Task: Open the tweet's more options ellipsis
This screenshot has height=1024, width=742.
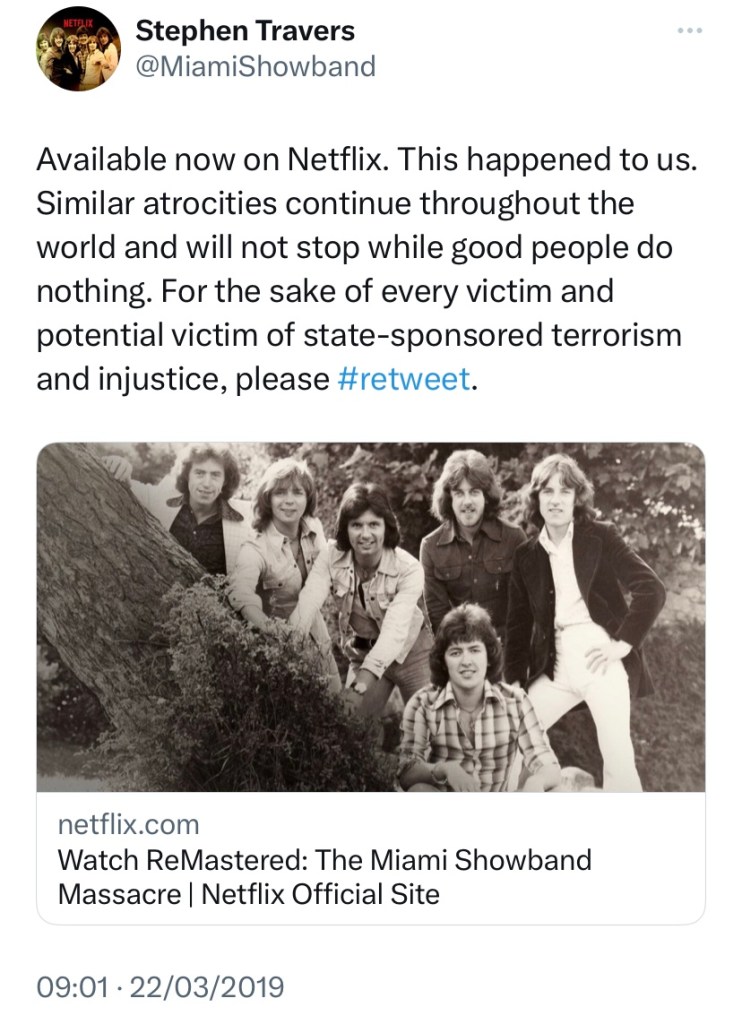Action: coord(689,30)
